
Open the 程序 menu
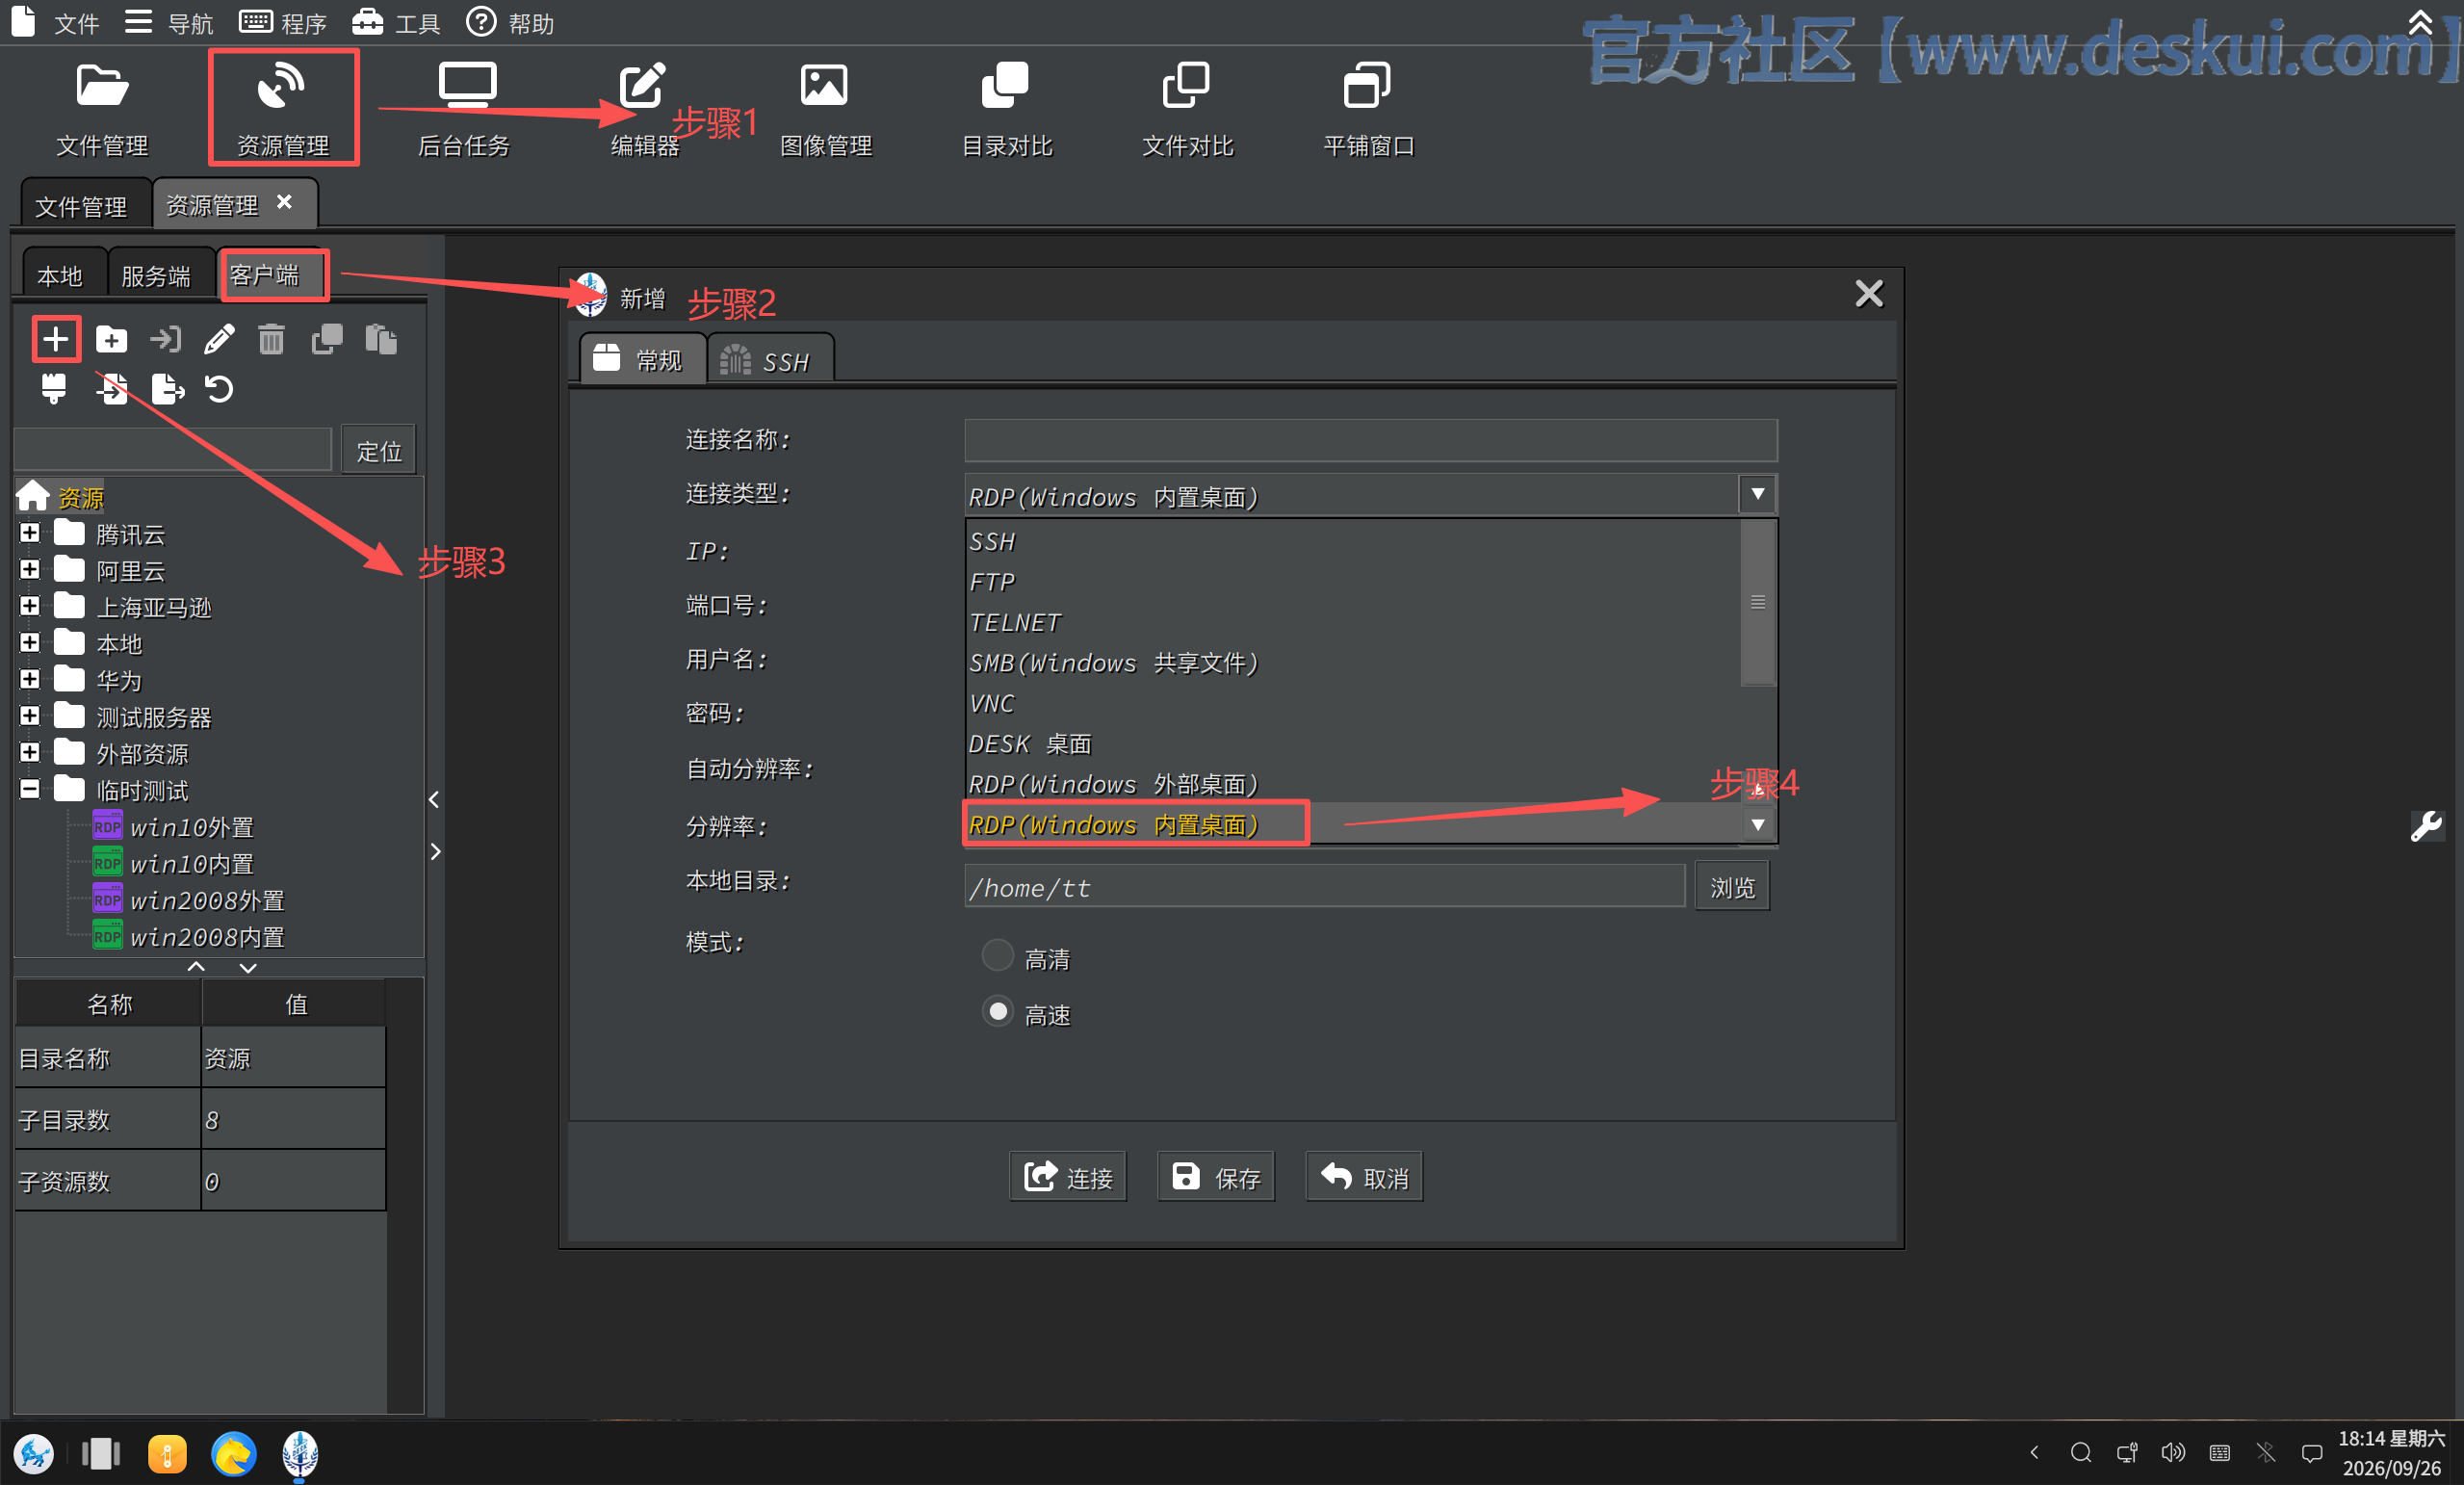tap(284, 22)
